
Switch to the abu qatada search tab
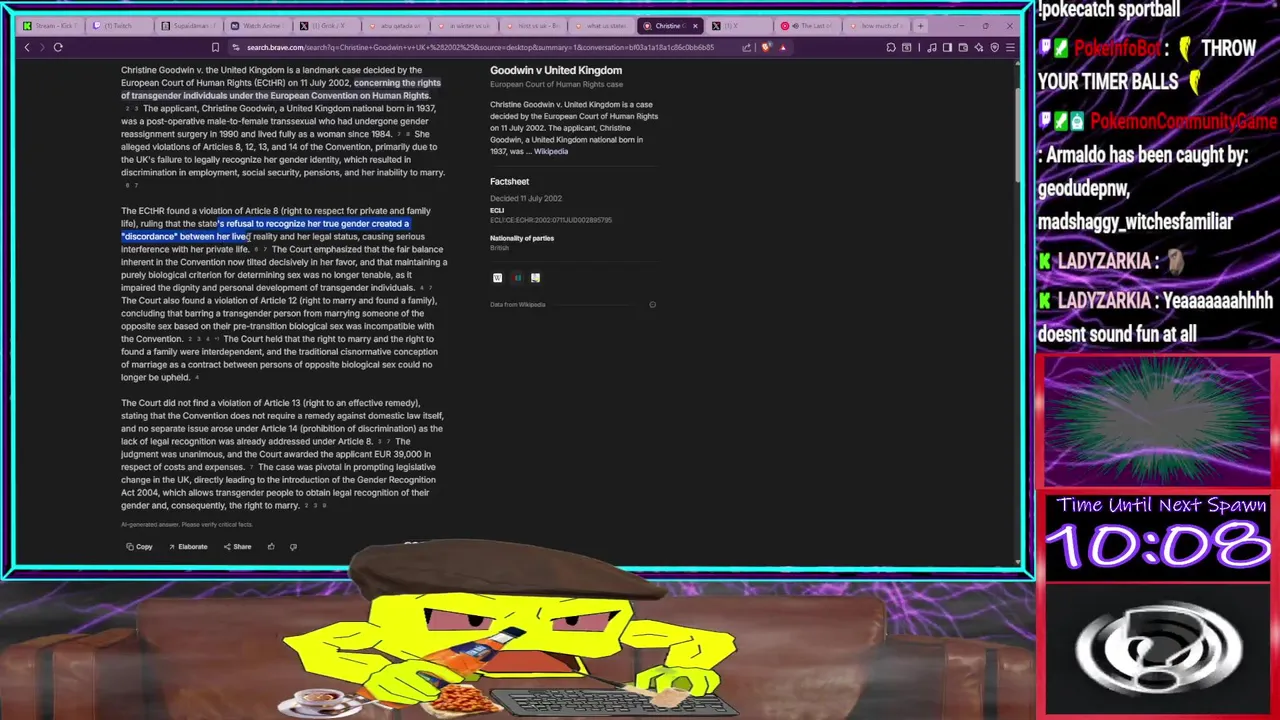pyautogui.click(x=396, y=25)
